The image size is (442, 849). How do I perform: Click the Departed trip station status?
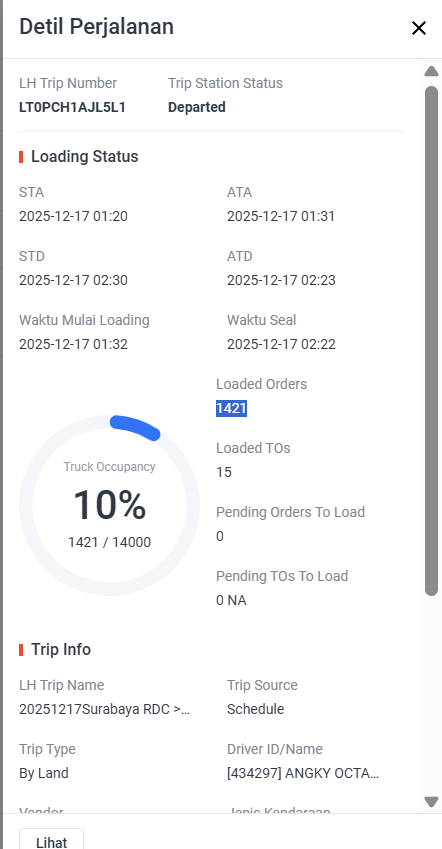click(x=197, y=107)
